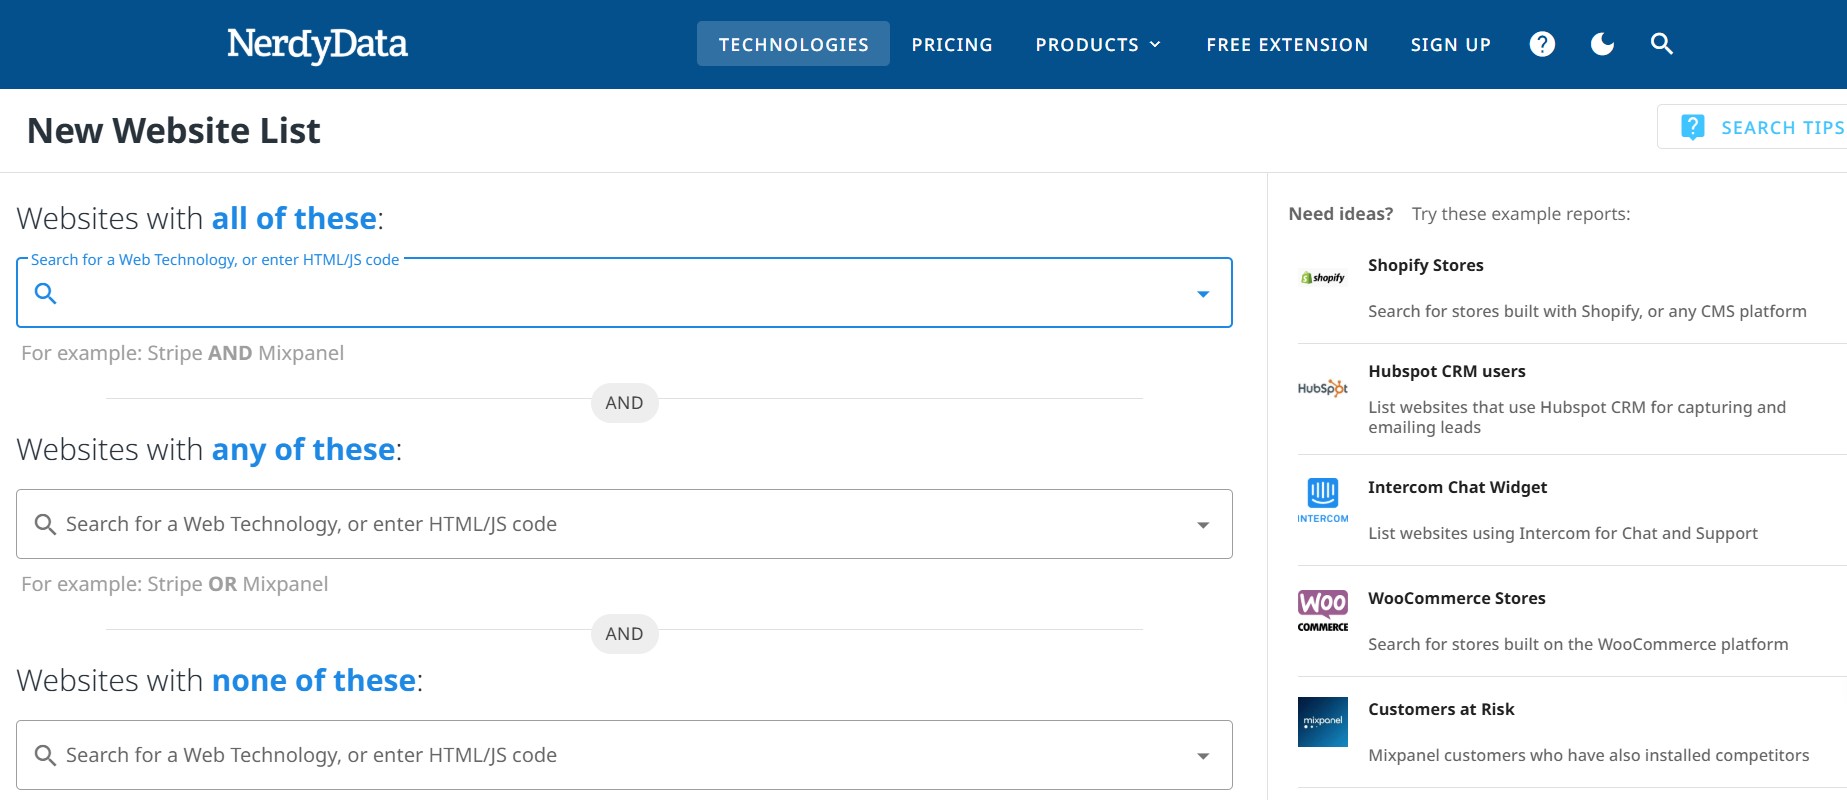Screen dimensions: 1847x800
Task: Click 'Mixpanel customers who have also installed competitors'
Action: coord(1588,755)
